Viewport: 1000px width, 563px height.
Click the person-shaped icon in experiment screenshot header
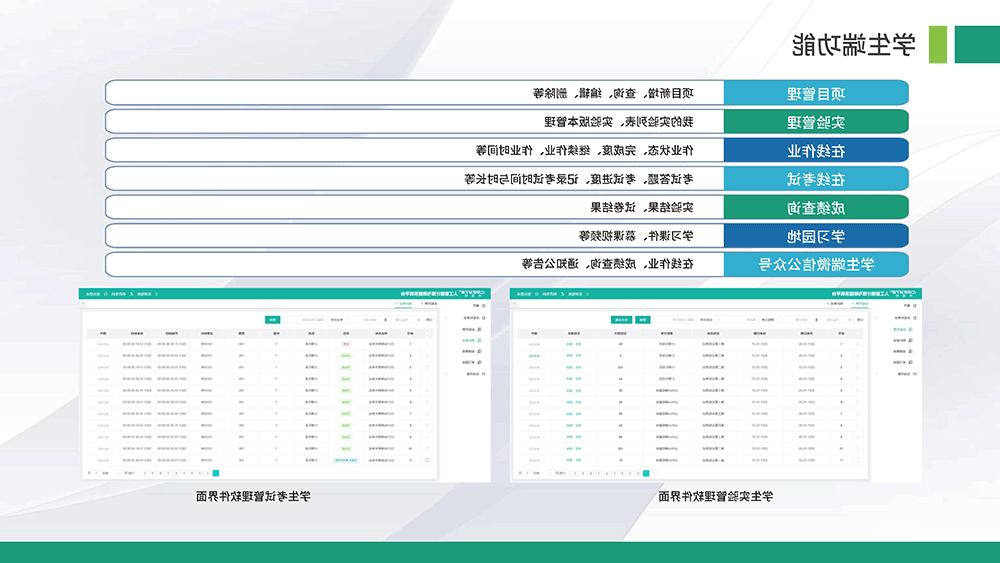coord(562,294)
